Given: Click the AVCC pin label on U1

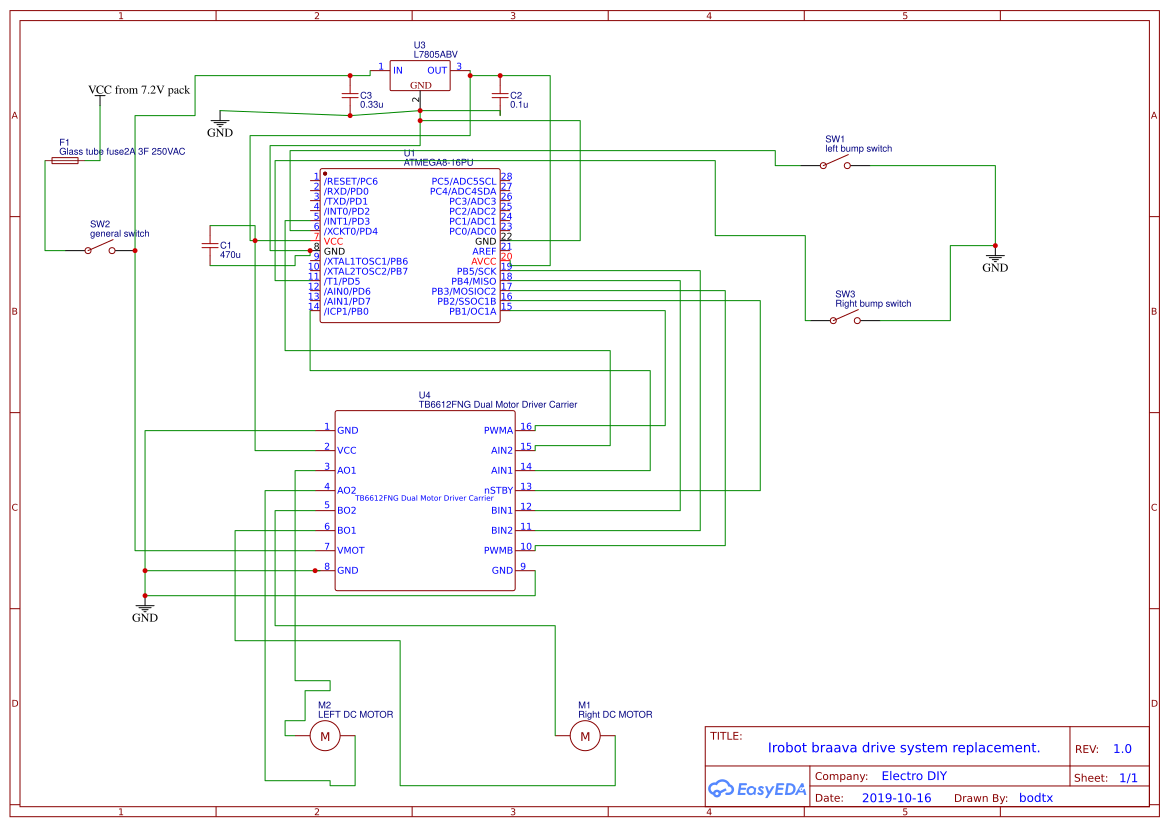Looking at the screenshot, I should [484, 260].
